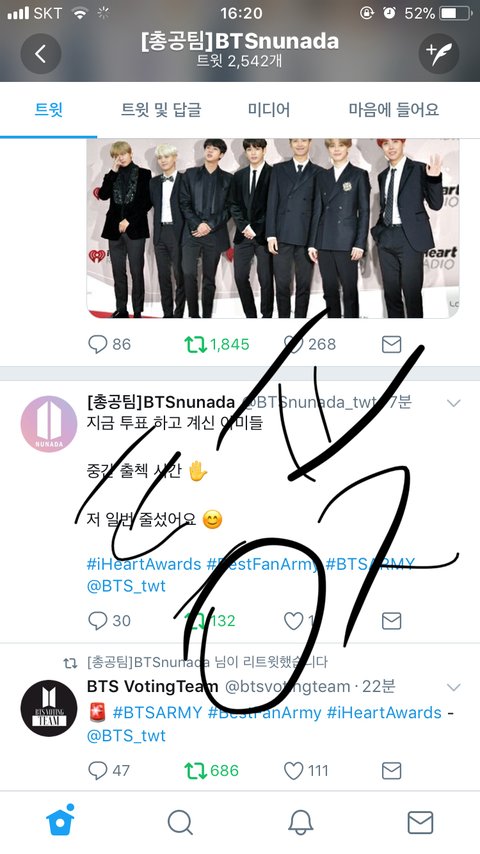The image size is (480, 854).
Task: Switch to the 마음에 들어요 tab
Action: click(393, 110)
